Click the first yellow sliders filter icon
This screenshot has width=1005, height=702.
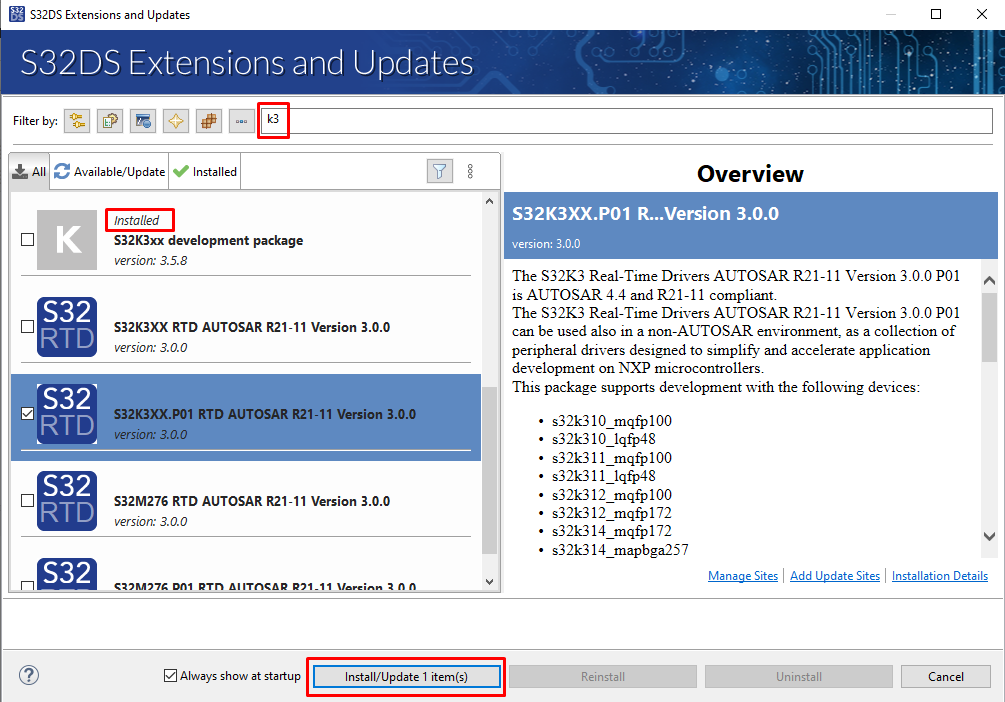77,121
